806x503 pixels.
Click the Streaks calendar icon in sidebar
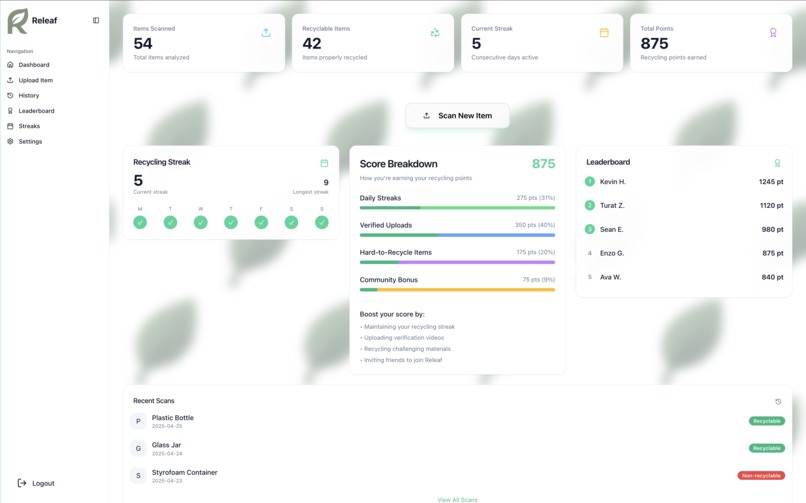pyautogui.click(x=10, y=126)
